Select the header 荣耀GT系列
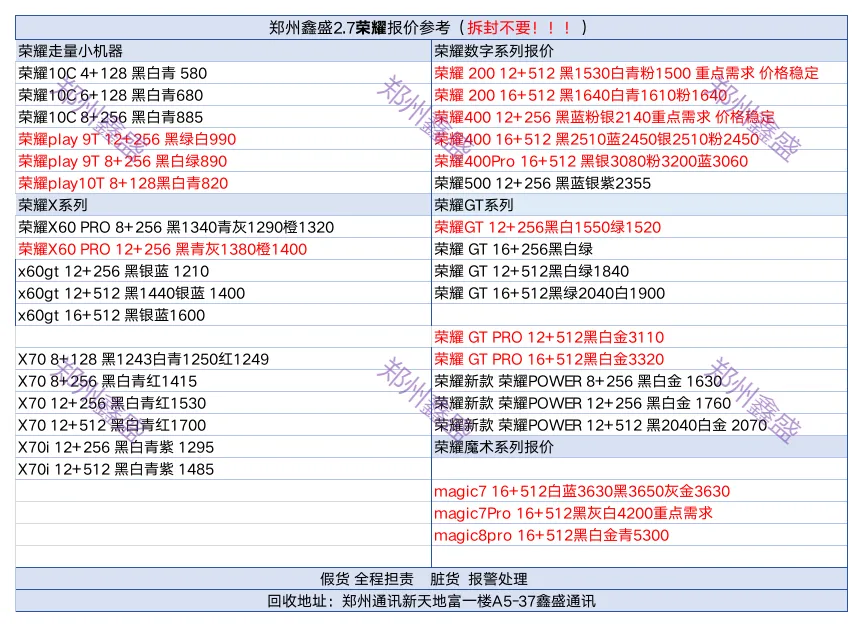 click(x=640, y=205)
